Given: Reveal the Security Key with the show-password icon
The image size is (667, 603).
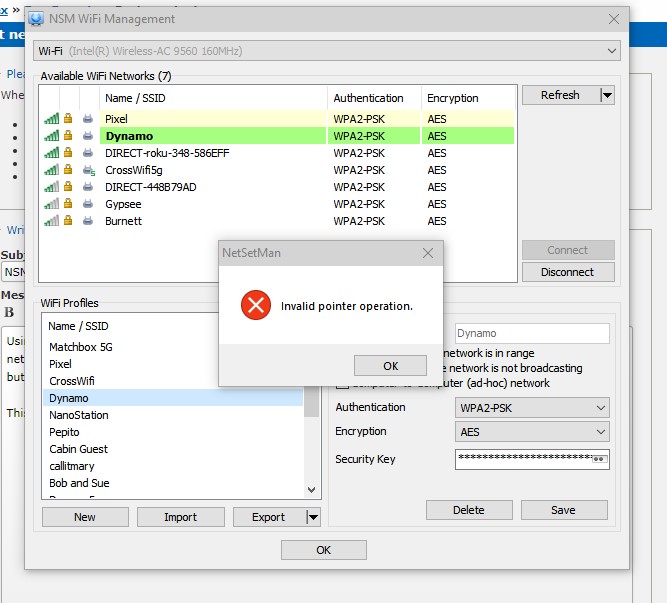Looking at the screenshot, I should coord(599,459).
